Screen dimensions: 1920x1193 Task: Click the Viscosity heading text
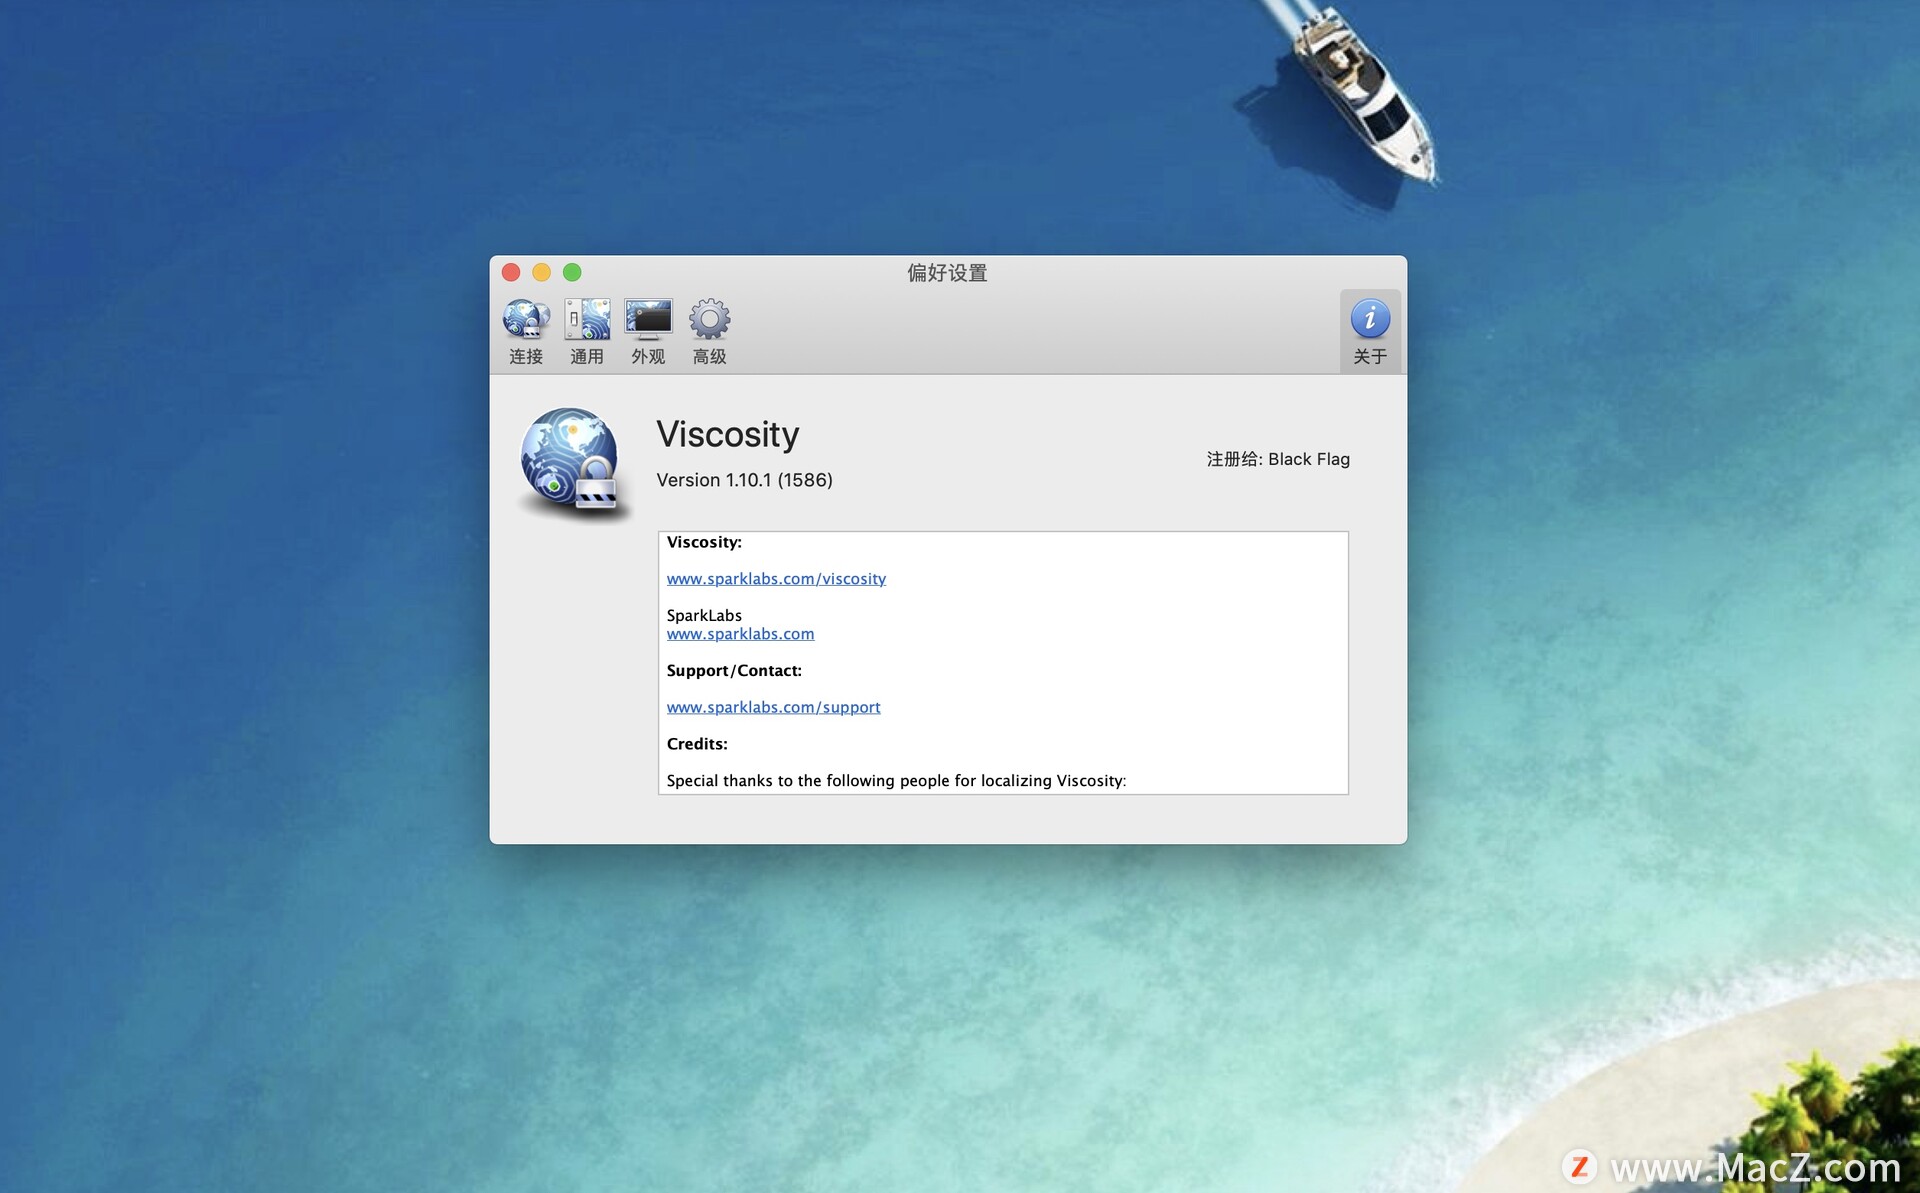[x=728, y=434]
